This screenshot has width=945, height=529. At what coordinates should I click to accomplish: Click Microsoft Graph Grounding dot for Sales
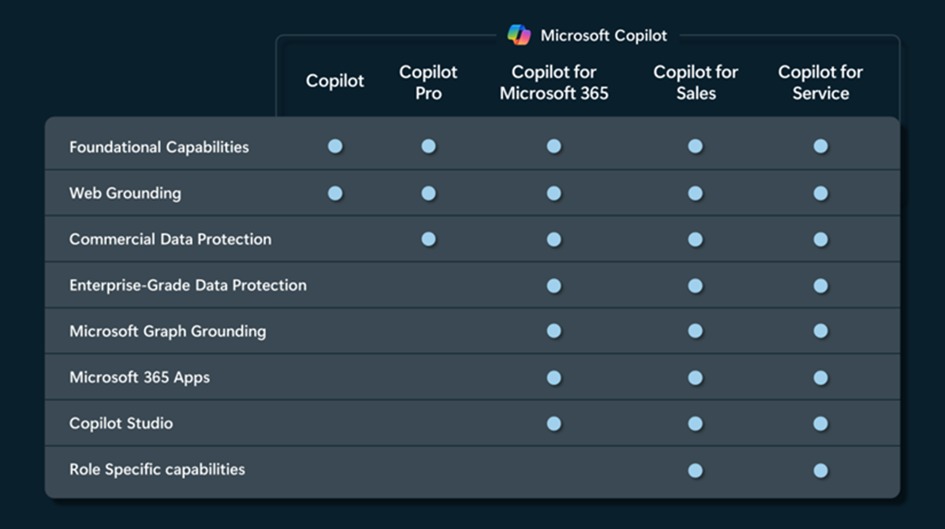point(695,331)
